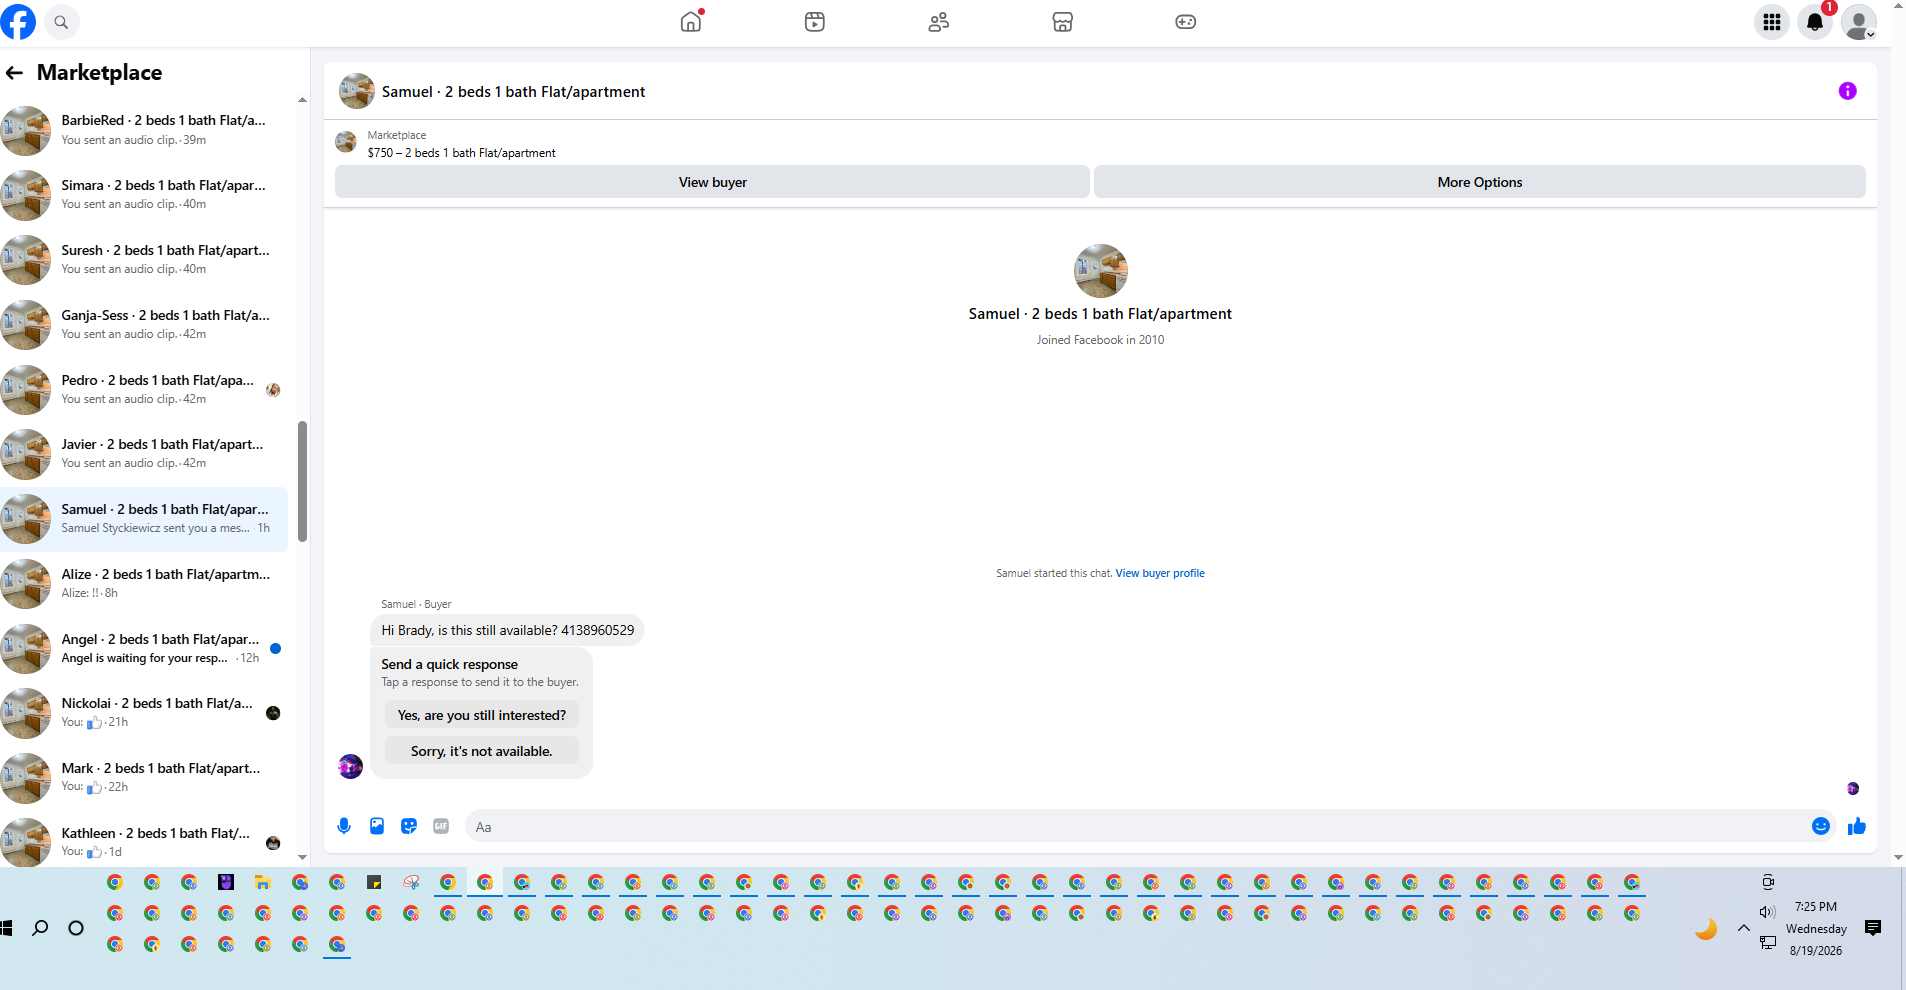Open the Windows Action Center notifications
The width and height of the screenshot is (1906, 990).
coord(1873,928)
